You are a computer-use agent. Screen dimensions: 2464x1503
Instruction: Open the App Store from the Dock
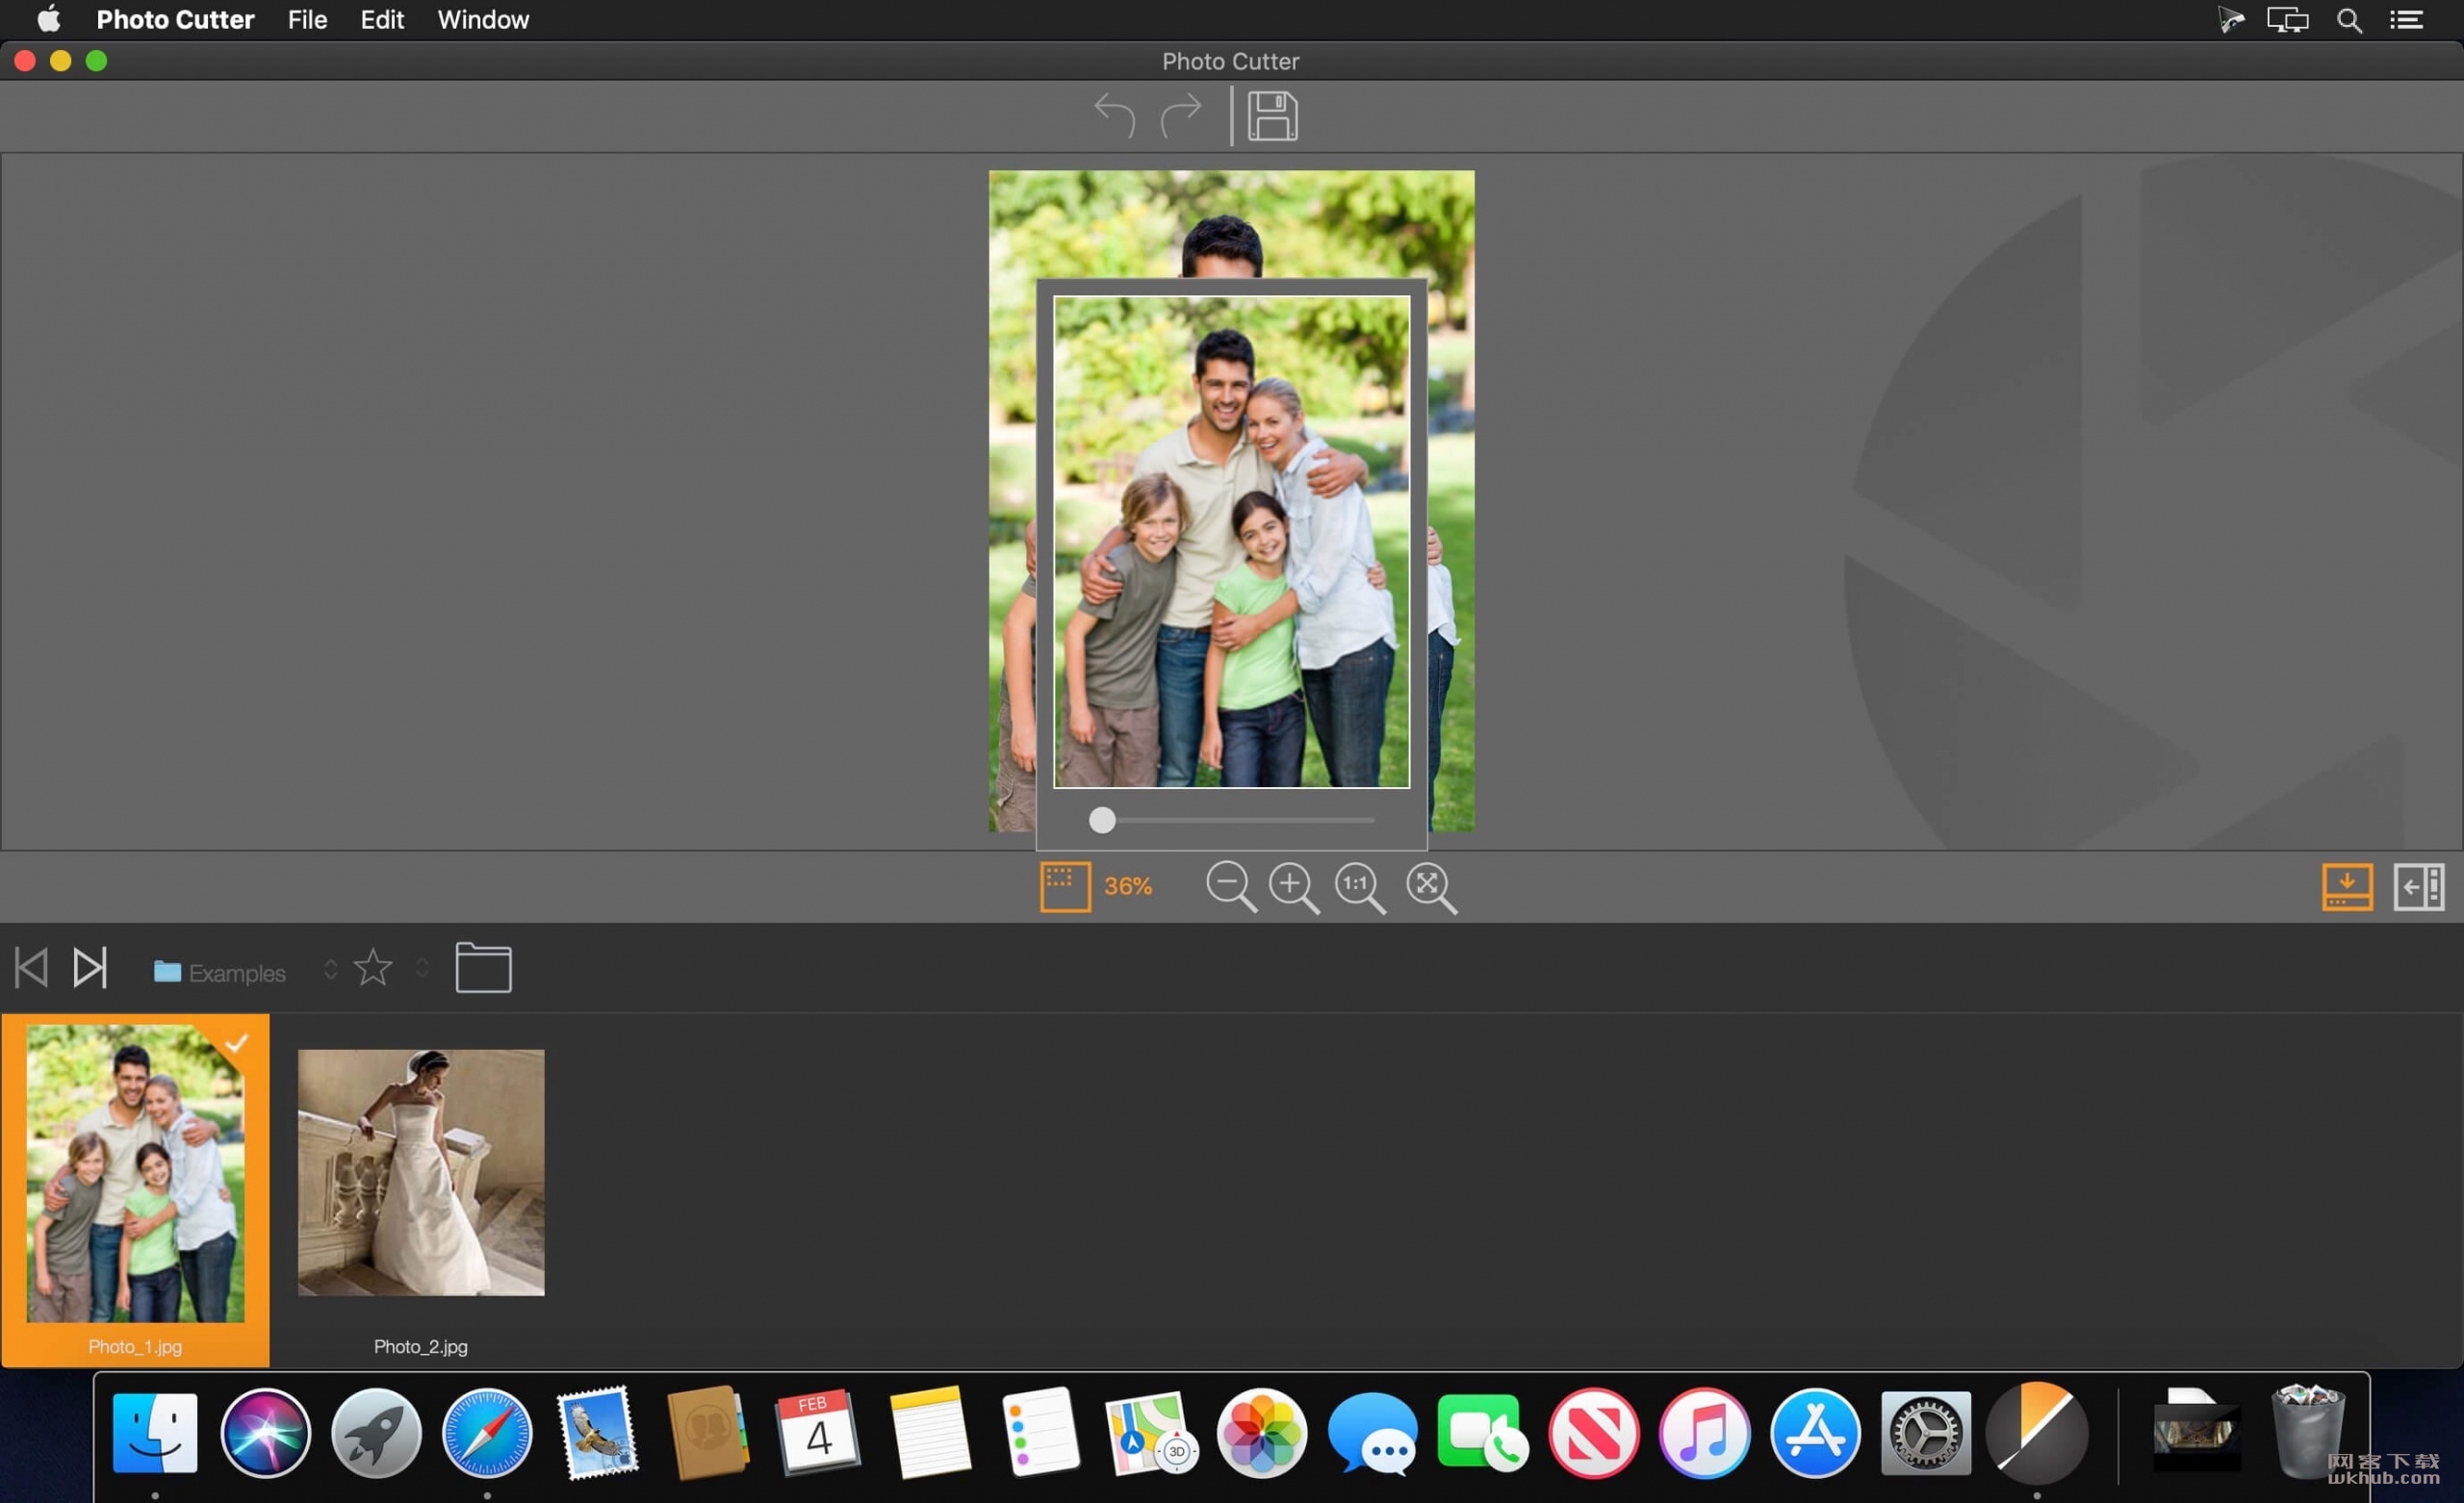coord(1815,1433)
